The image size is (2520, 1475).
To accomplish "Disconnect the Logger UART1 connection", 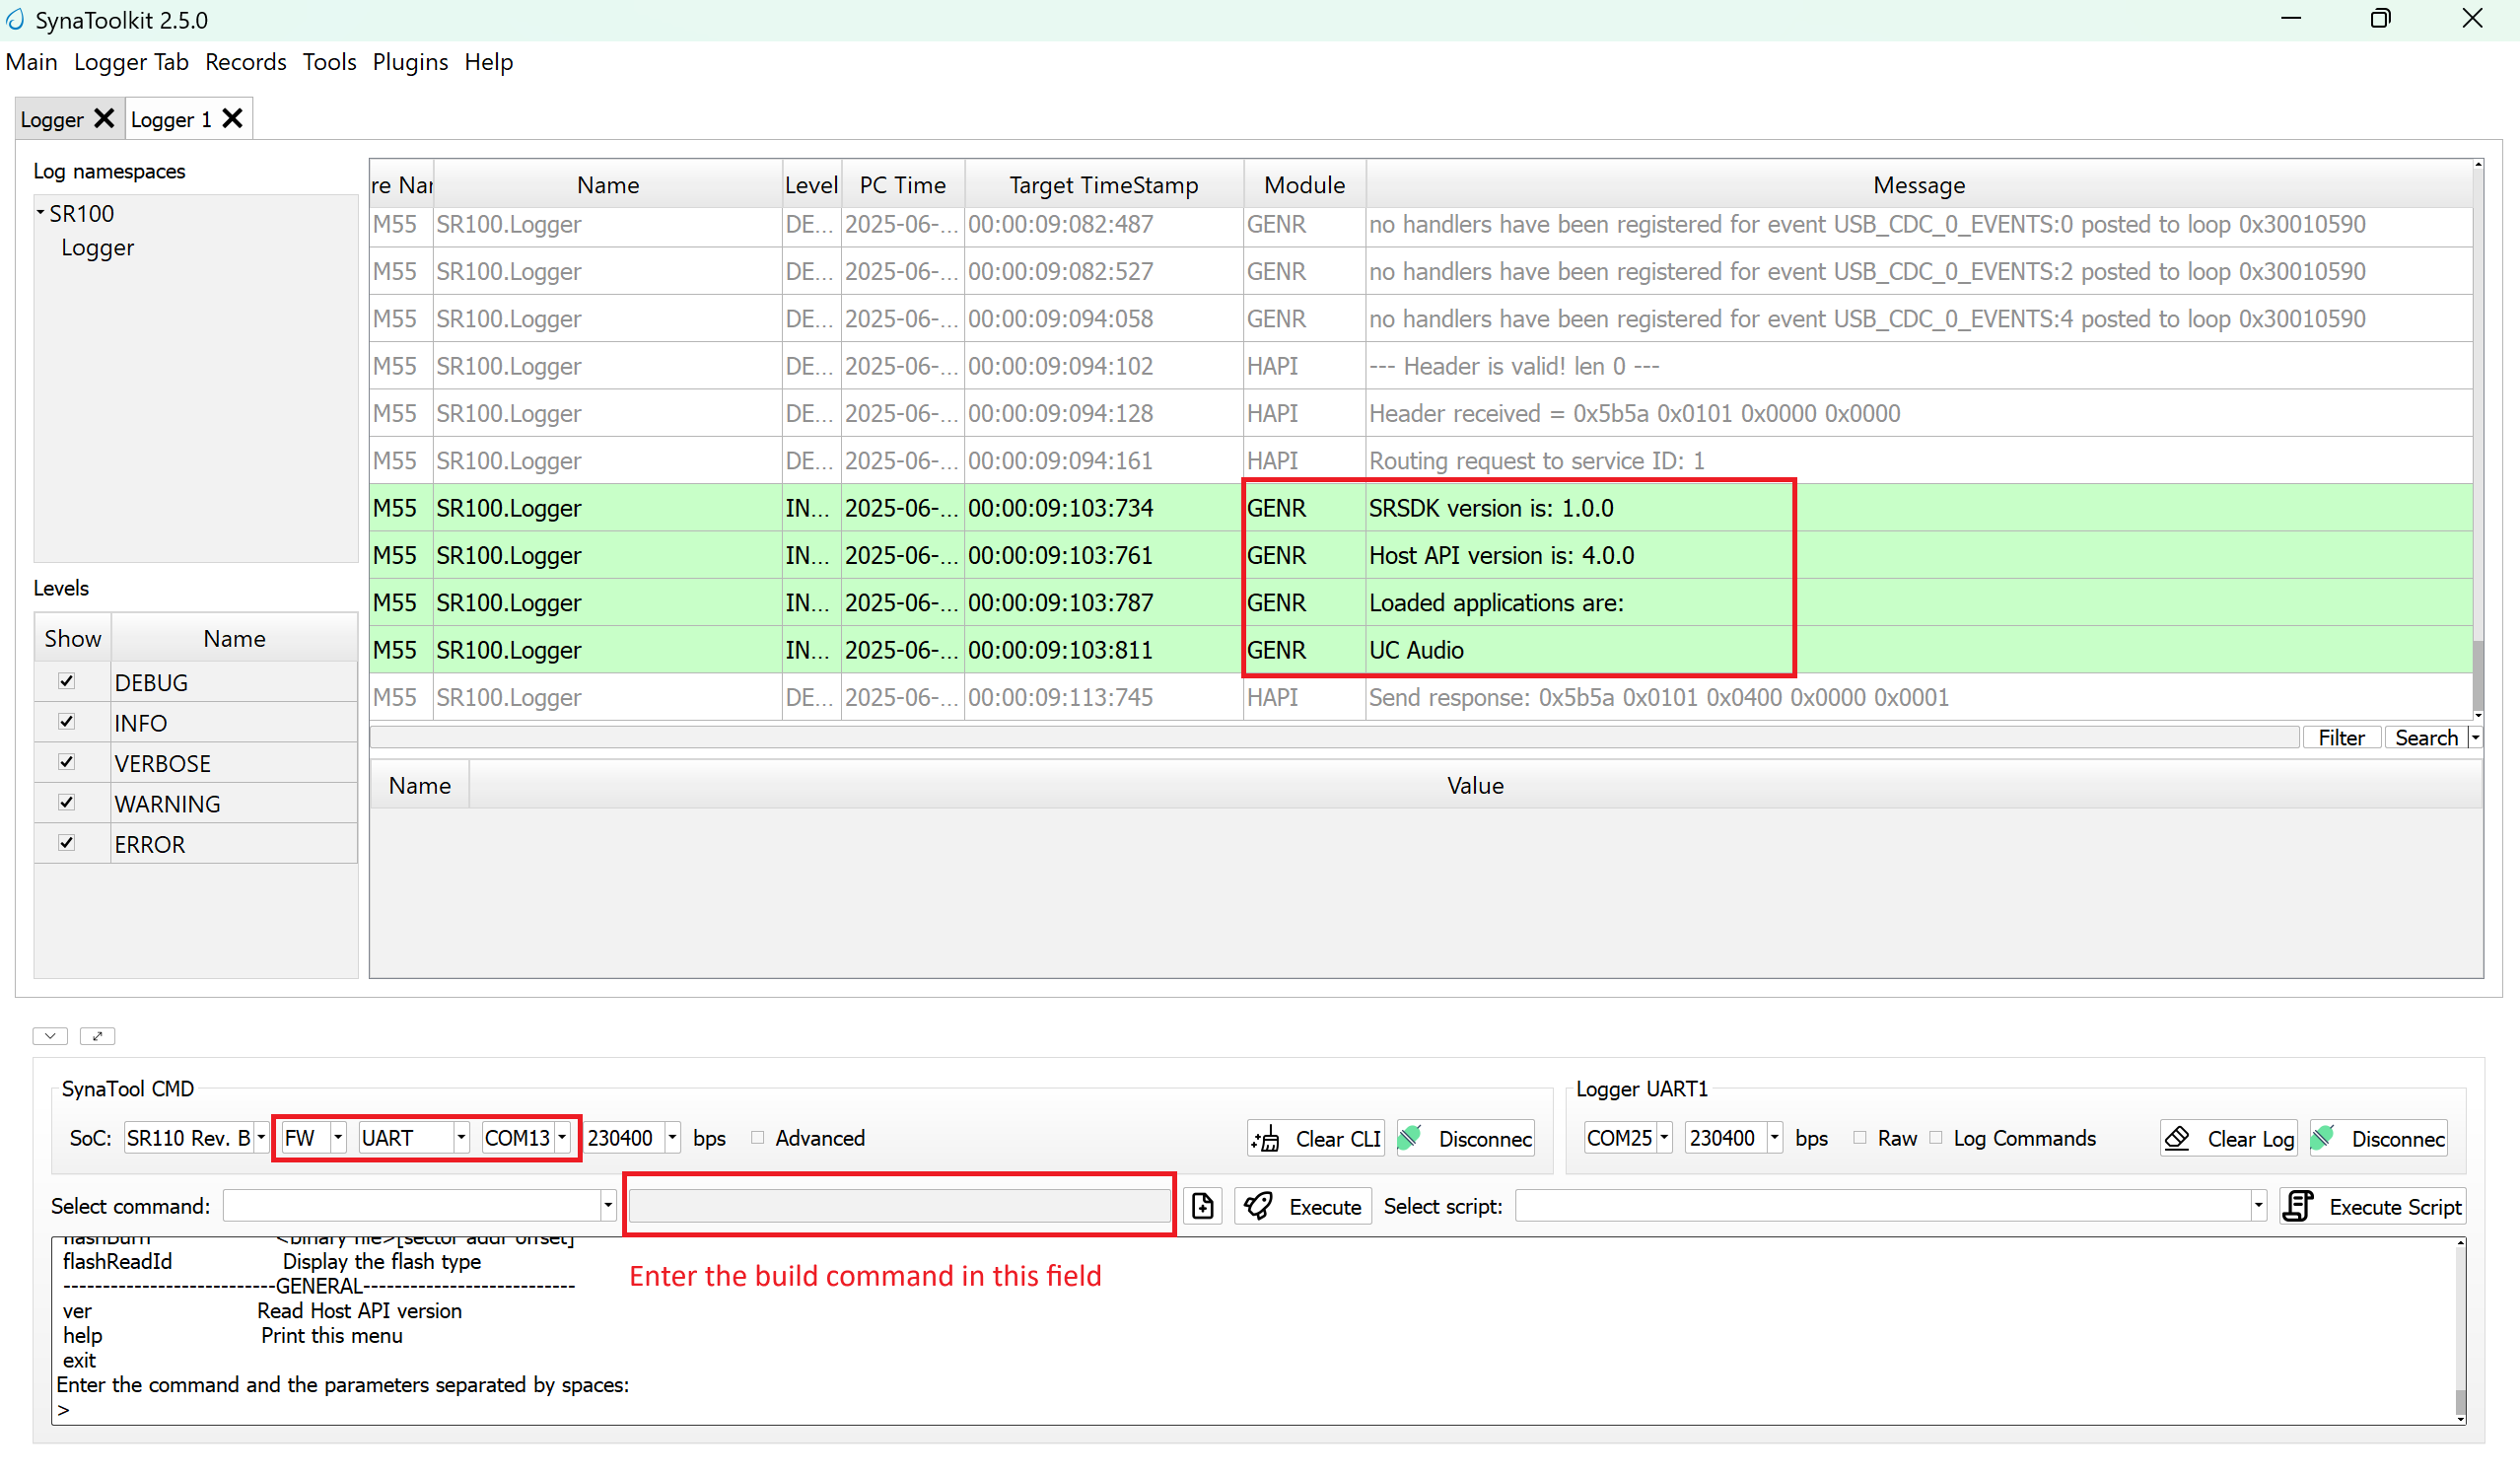I will click(x=2379, y=1138).
